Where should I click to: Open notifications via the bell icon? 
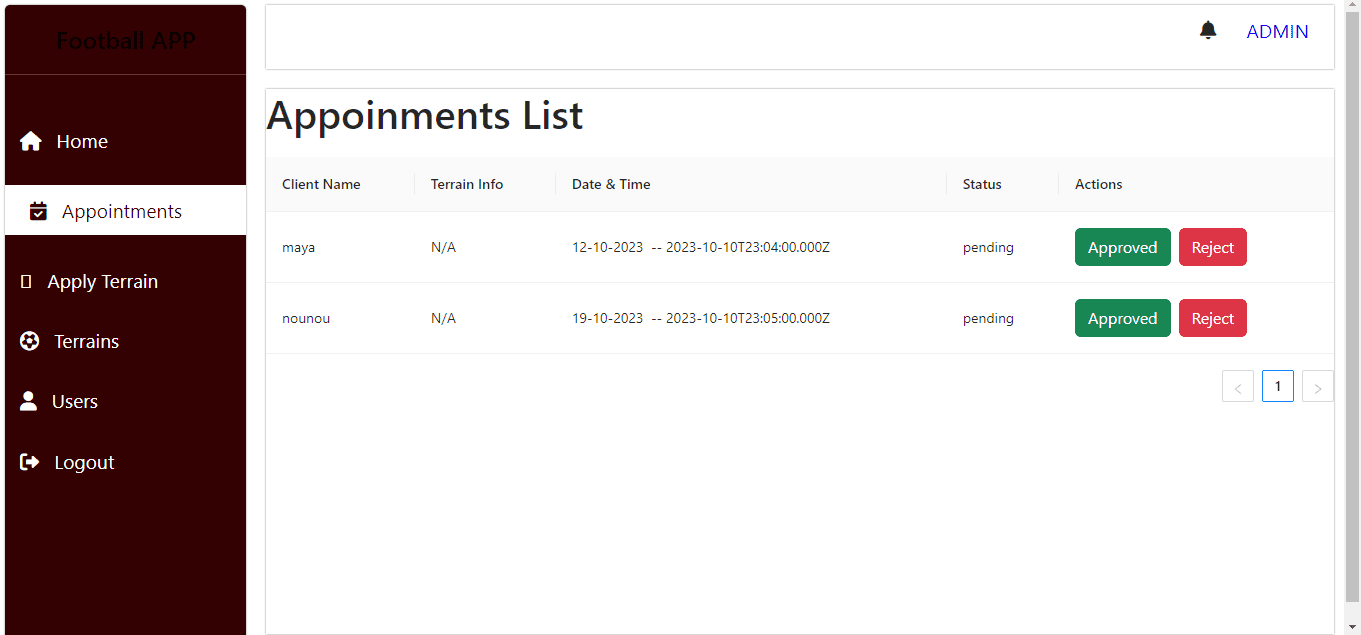[x=1208, y=30]
